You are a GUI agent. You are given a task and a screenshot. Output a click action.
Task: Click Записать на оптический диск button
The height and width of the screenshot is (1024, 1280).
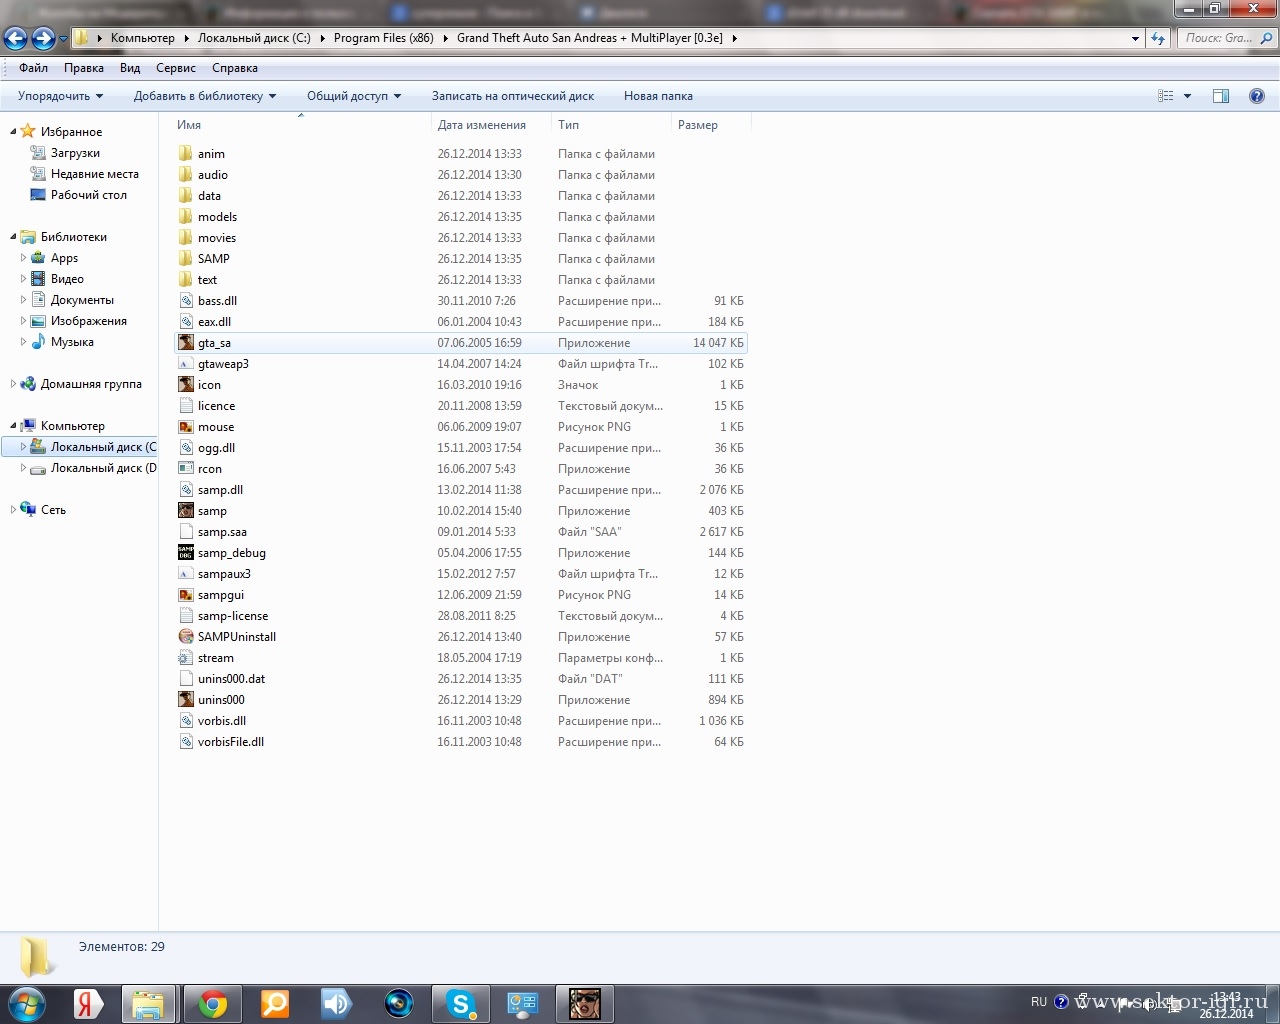click(512, 96)
